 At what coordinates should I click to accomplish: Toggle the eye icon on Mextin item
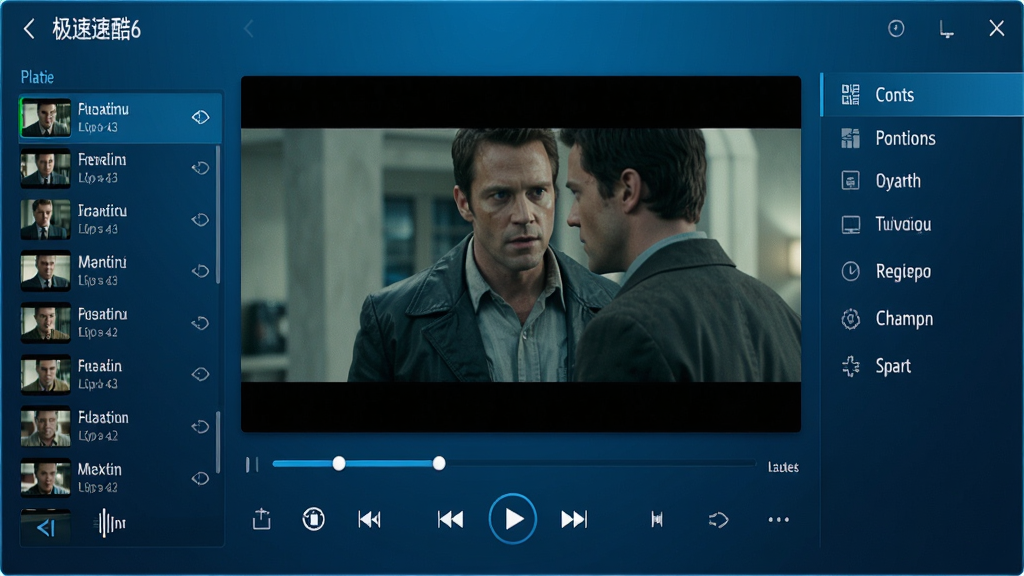click(200, 479)
